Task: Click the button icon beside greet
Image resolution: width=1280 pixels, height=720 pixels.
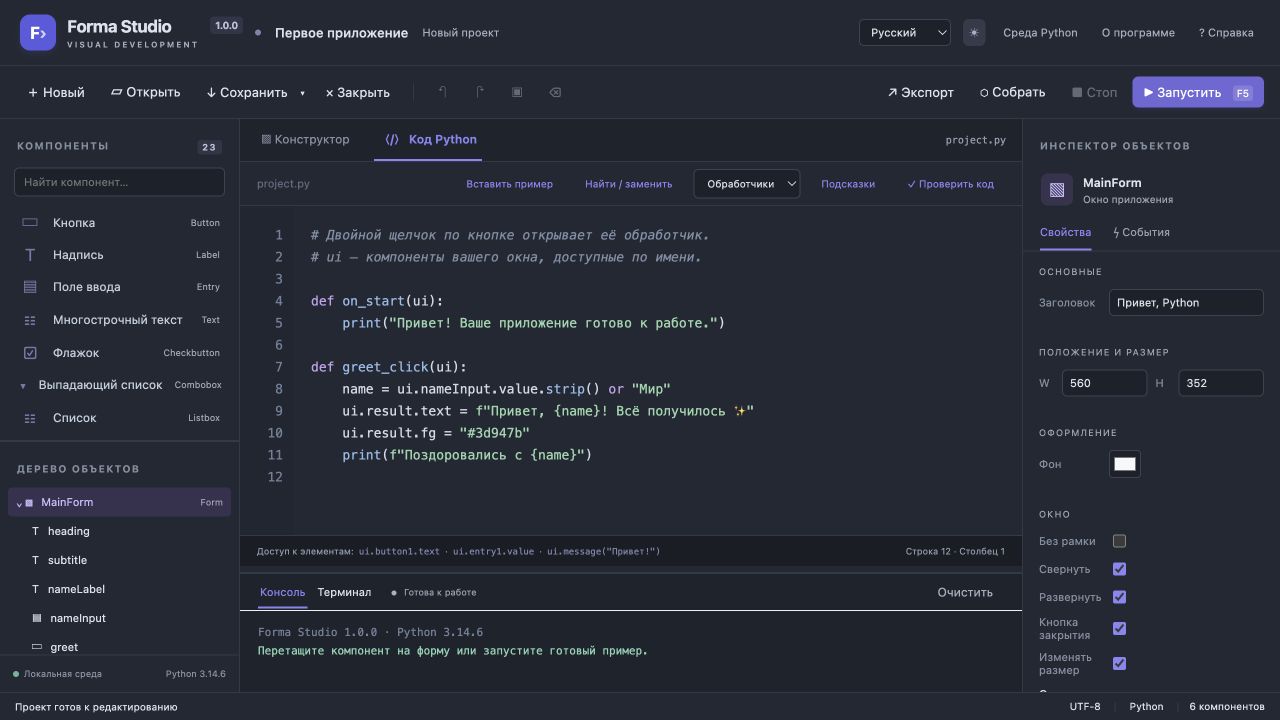Action: 37,647
